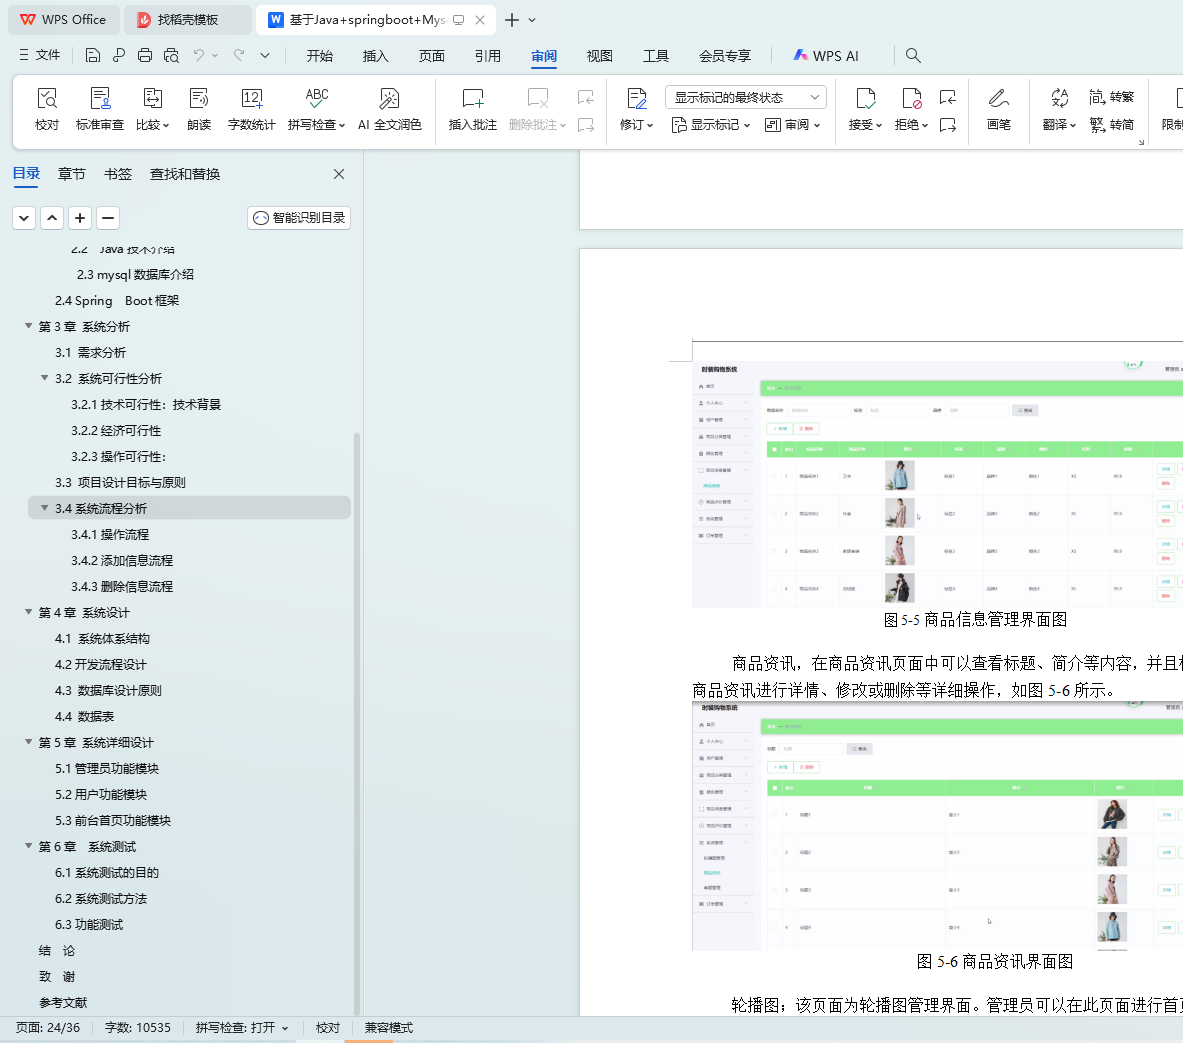Image resolution: width=1183 pixels, height=1043 pixels.
Task: Collapse the 3.2 系统可行性分析 node
Action: pyautogui.click(x=45, y=378)
